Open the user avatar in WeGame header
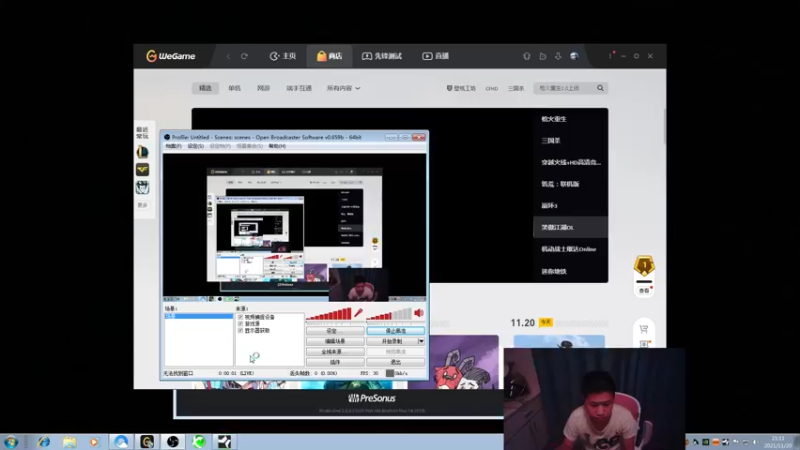 pyautogui.click(x=574, y=56)
